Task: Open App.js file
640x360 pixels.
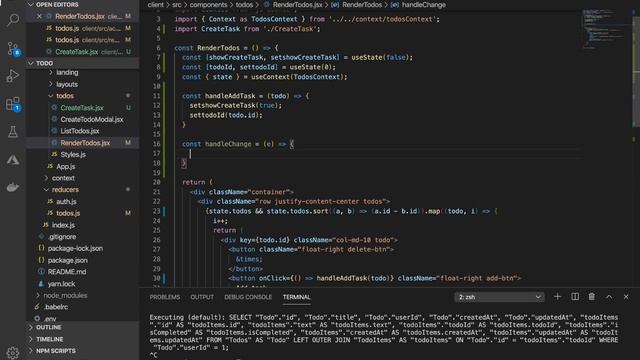Action: pos(65,167)
